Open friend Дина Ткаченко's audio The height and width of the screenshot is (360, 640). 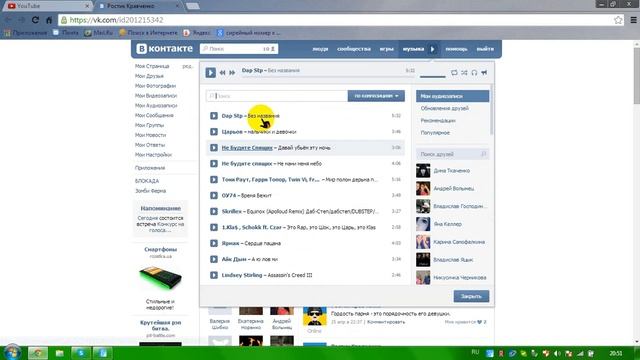451,171
